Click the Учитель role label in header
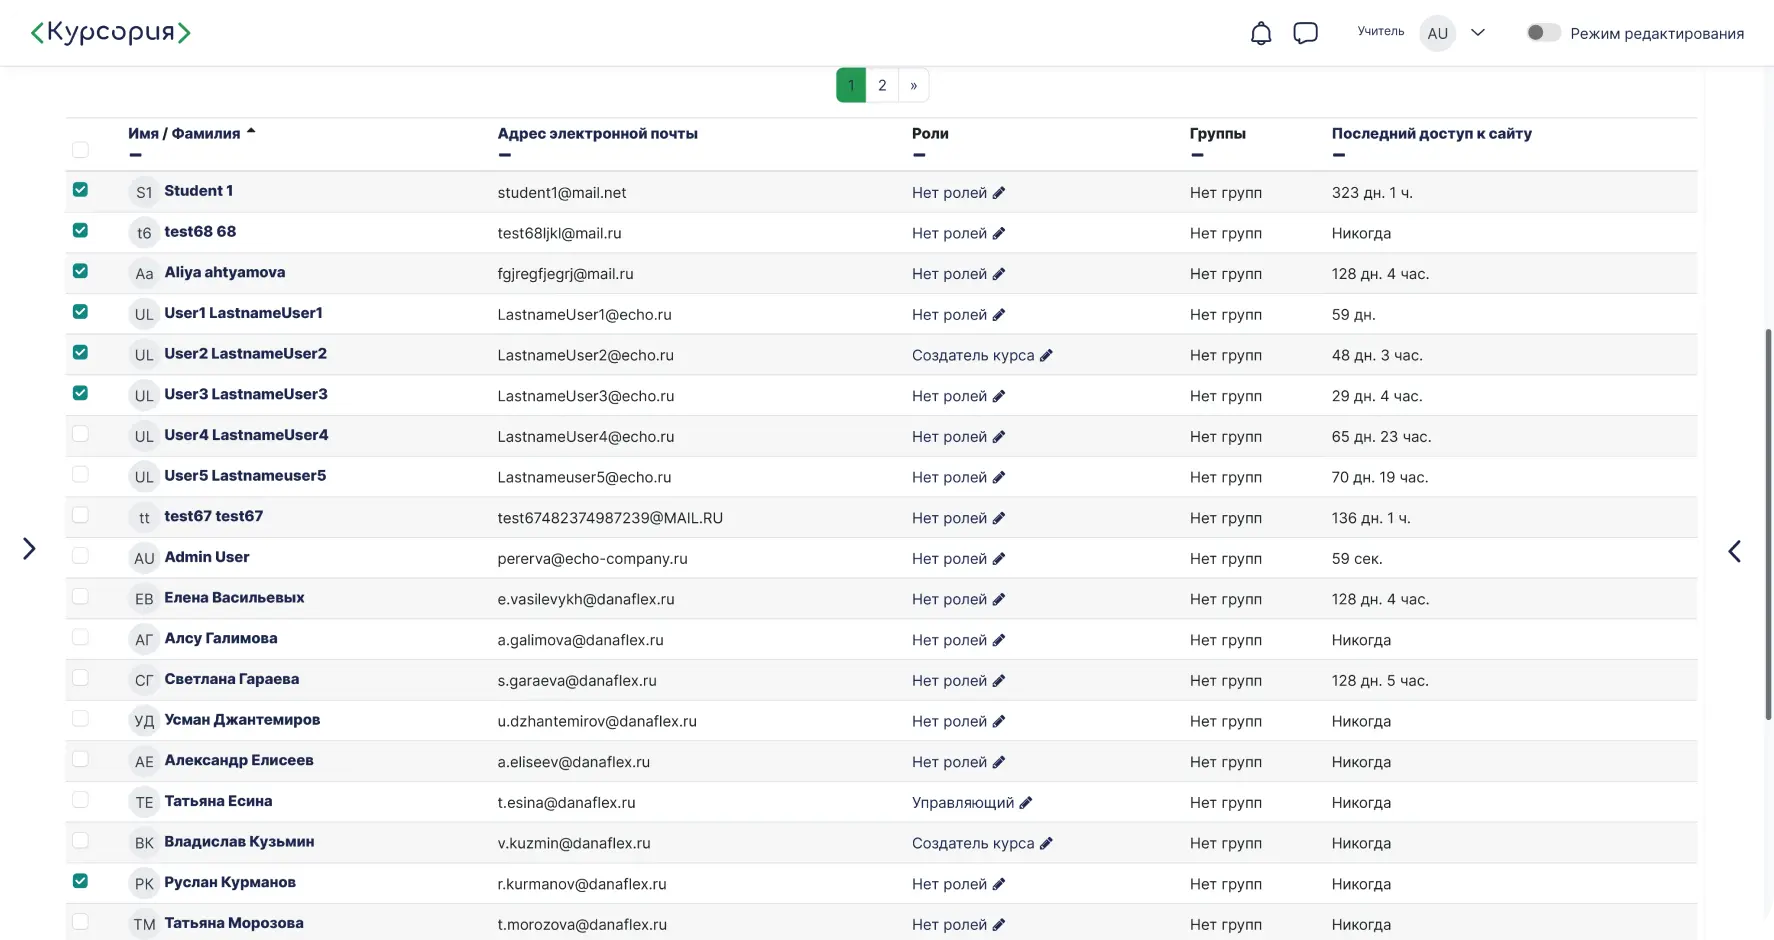The image size is (1774, 940). 1380,31
